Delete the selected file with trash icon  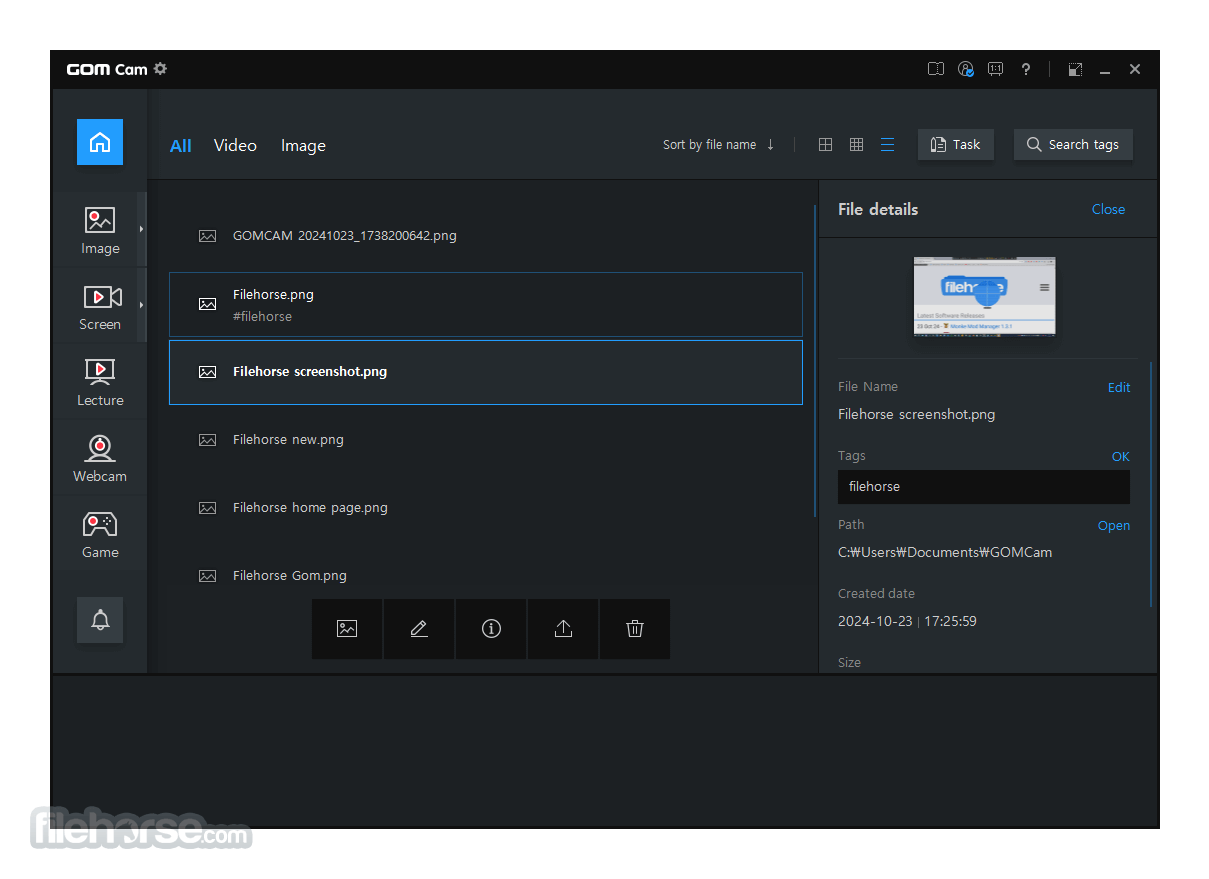pyautogui.click(x=635, y=629)
